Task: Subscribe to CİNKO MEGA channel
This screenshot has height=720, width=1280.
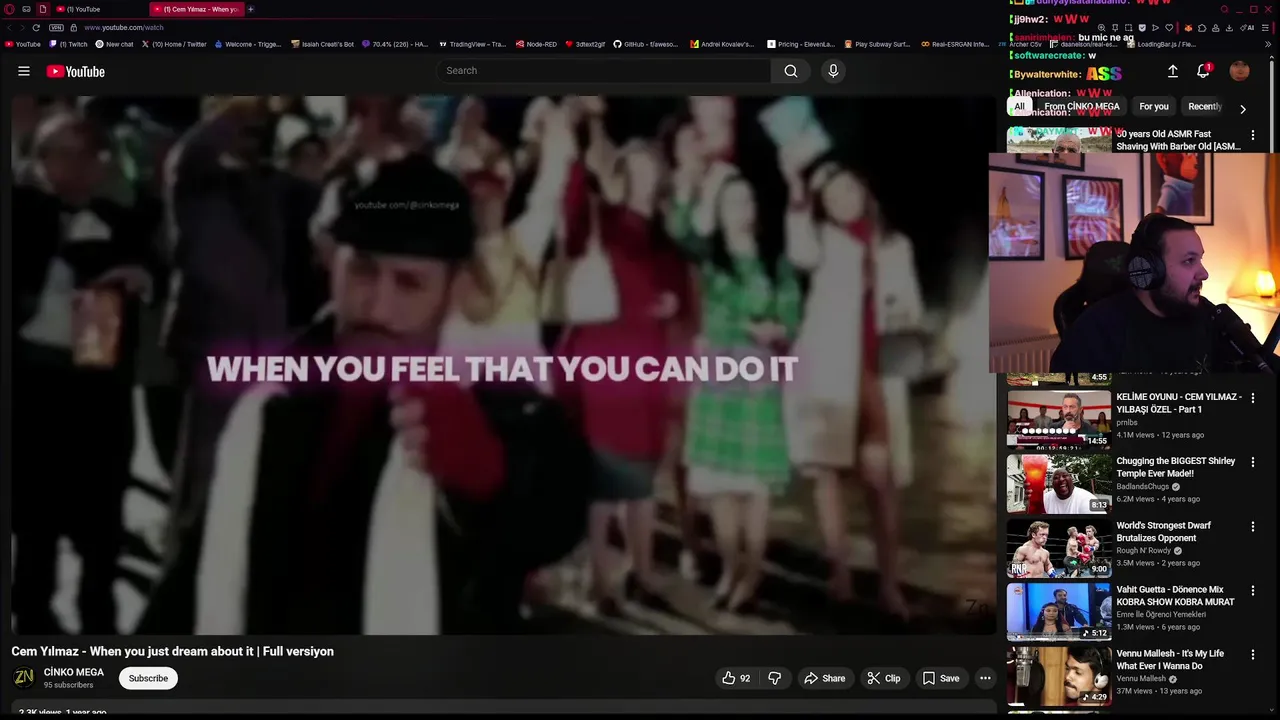Action: point(148,678)
